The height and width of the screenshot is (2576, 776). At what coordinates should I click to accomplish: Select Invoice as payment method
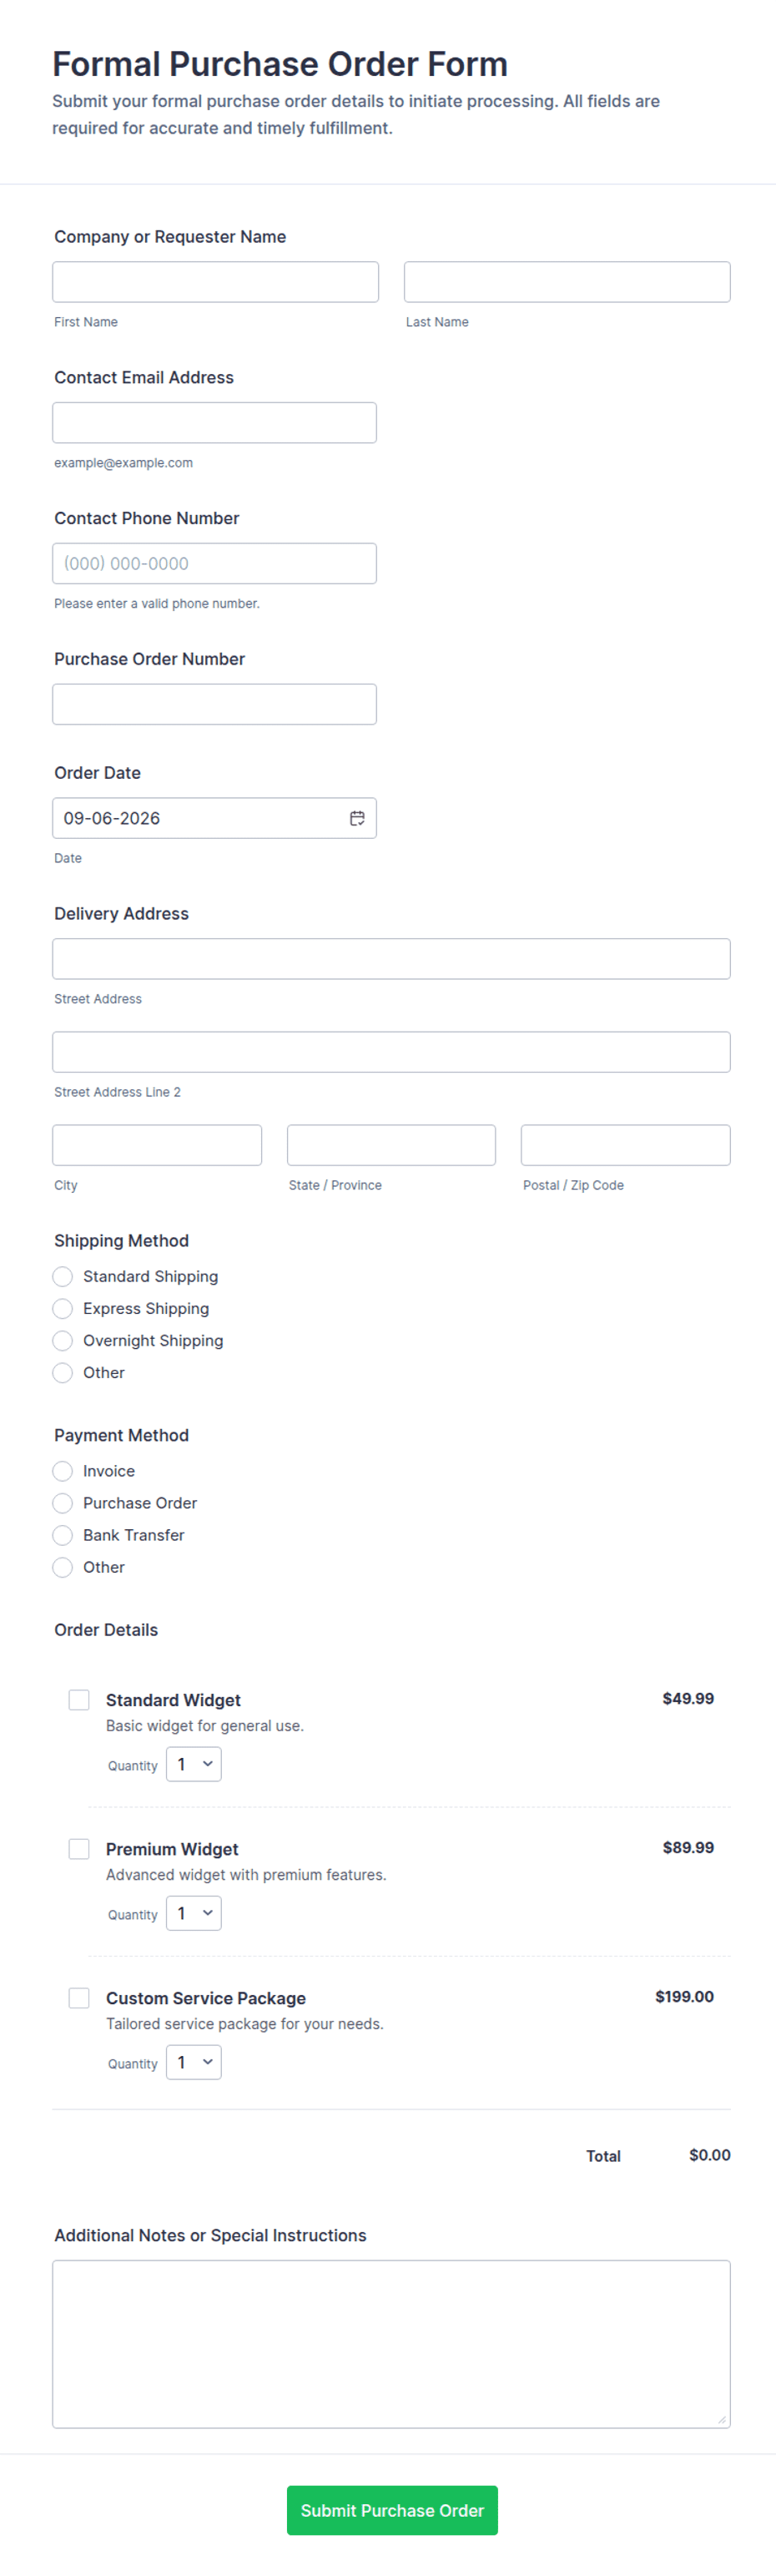(63, 1471)
